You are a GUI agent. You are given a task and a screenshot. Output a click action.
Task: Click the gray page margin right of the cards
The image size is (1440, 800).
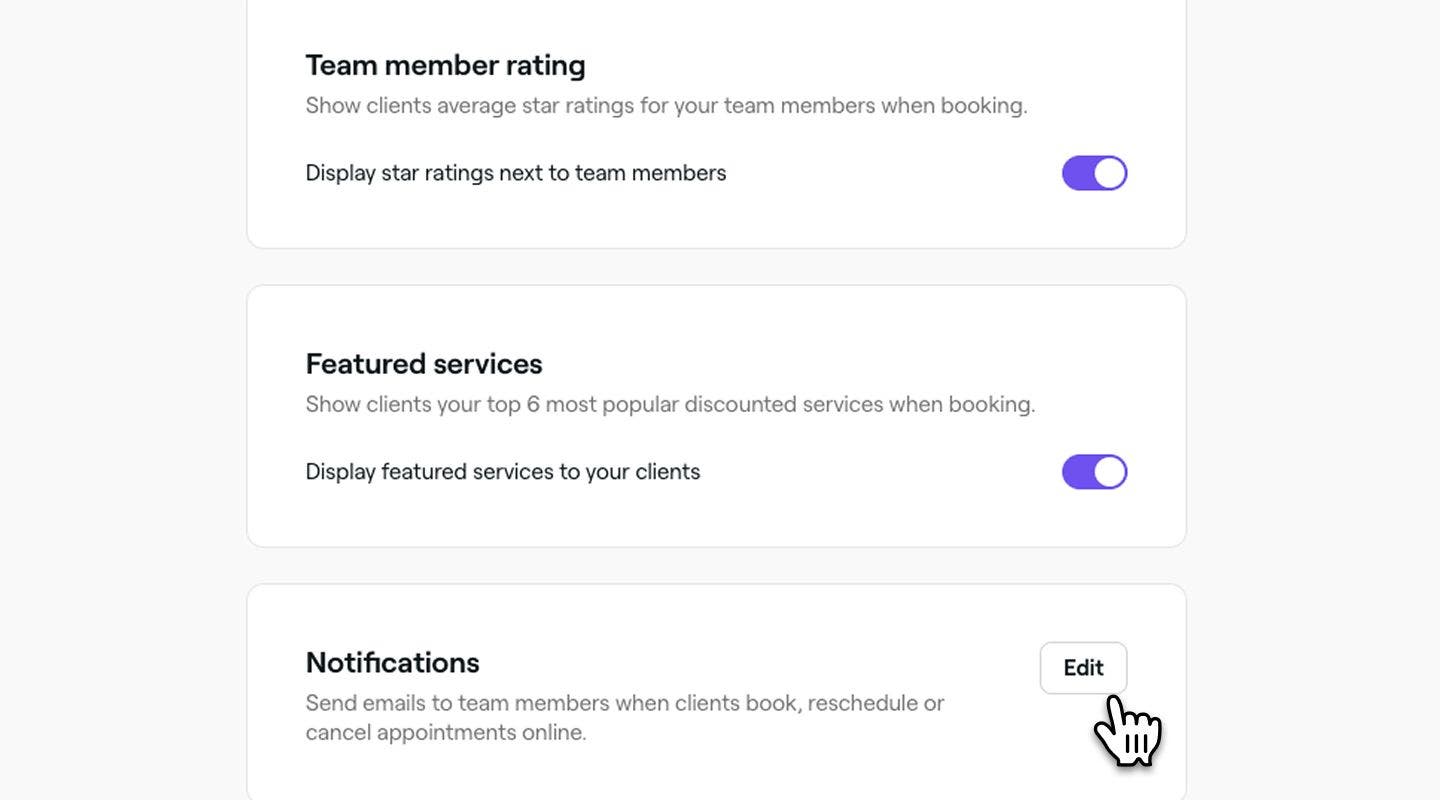(1312, 400)
